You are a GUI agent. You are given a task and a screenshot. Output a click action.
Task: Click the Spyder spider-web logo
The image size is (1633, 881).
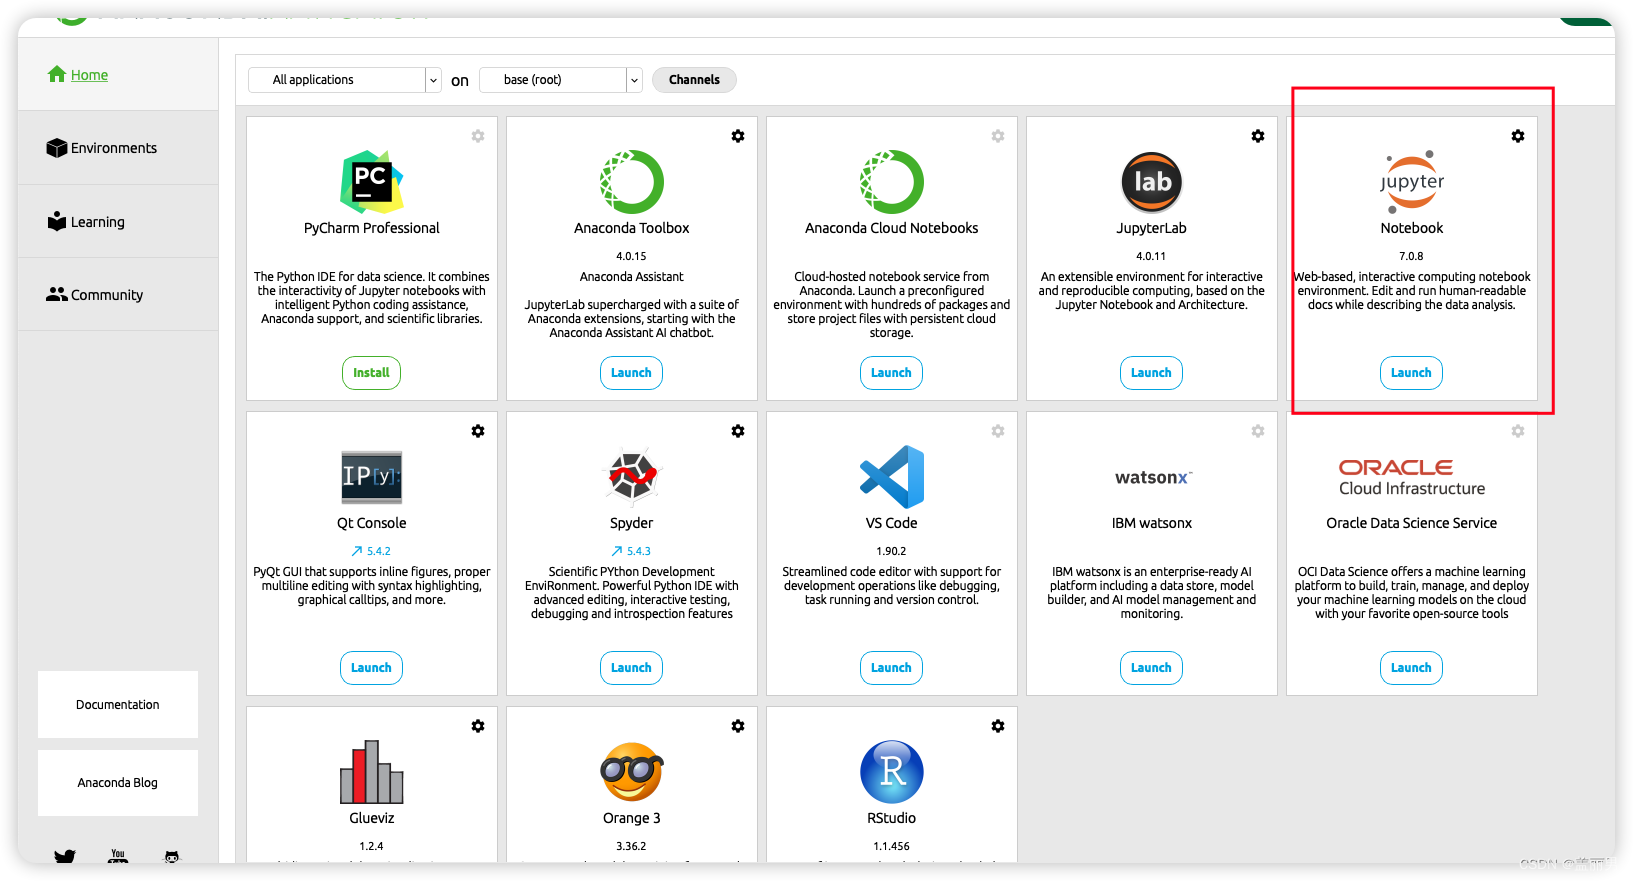click(632, 476)
